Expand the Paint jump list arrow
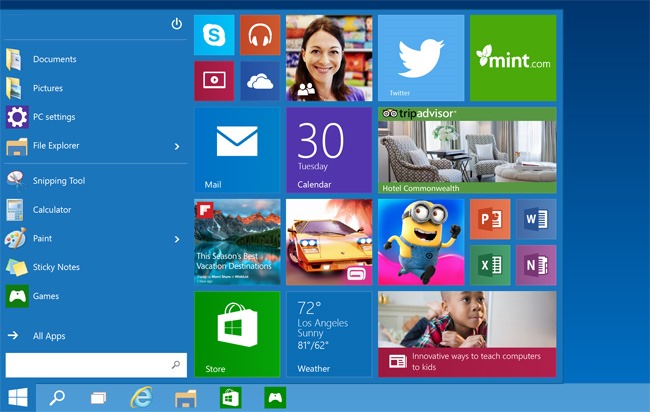This screenshot has height=412, width=650. pos(177,239)
